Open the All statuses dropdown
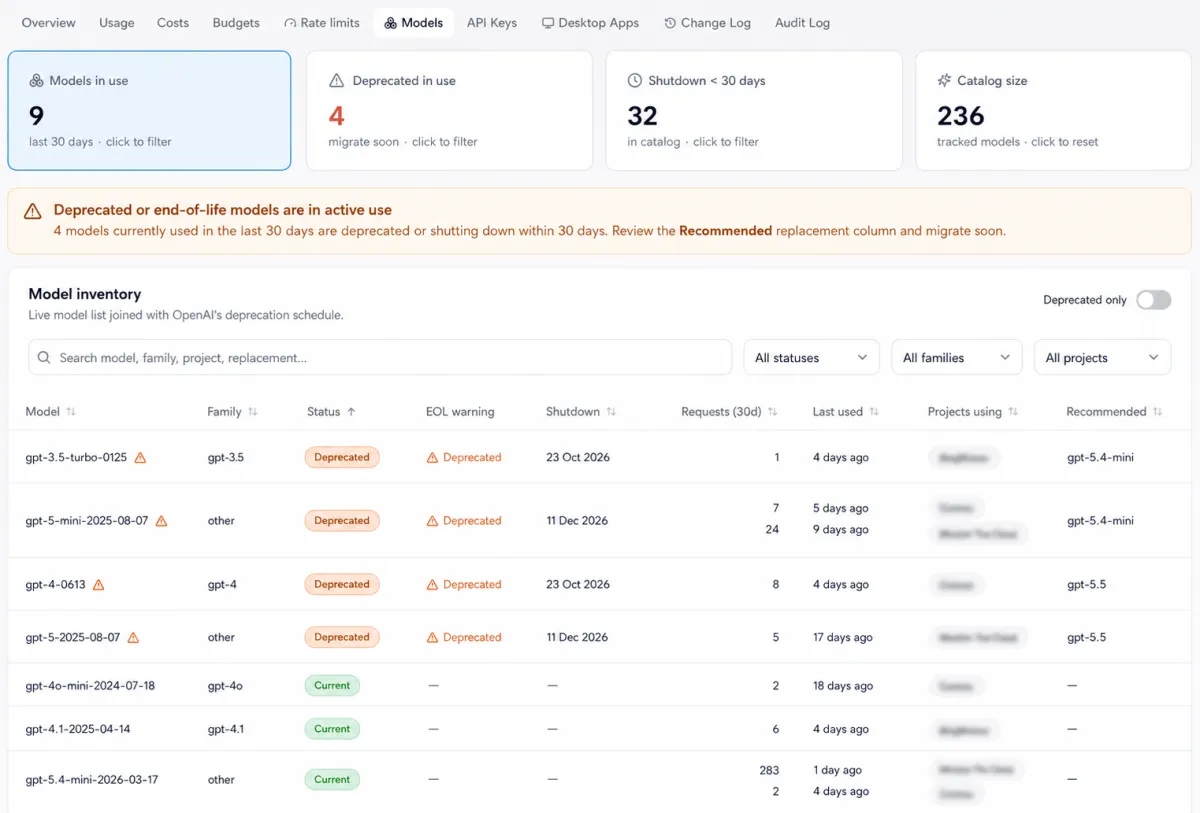The width and height of the screenshot is (1200, 813). point(811,357)
